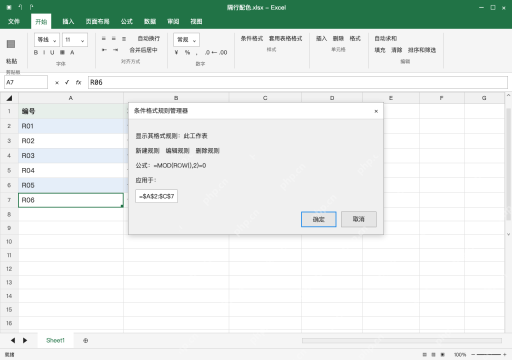Screen dimensions: 512x360
Task: Open Insert Function (fx) dialog
Action: (x=78, y=82)
